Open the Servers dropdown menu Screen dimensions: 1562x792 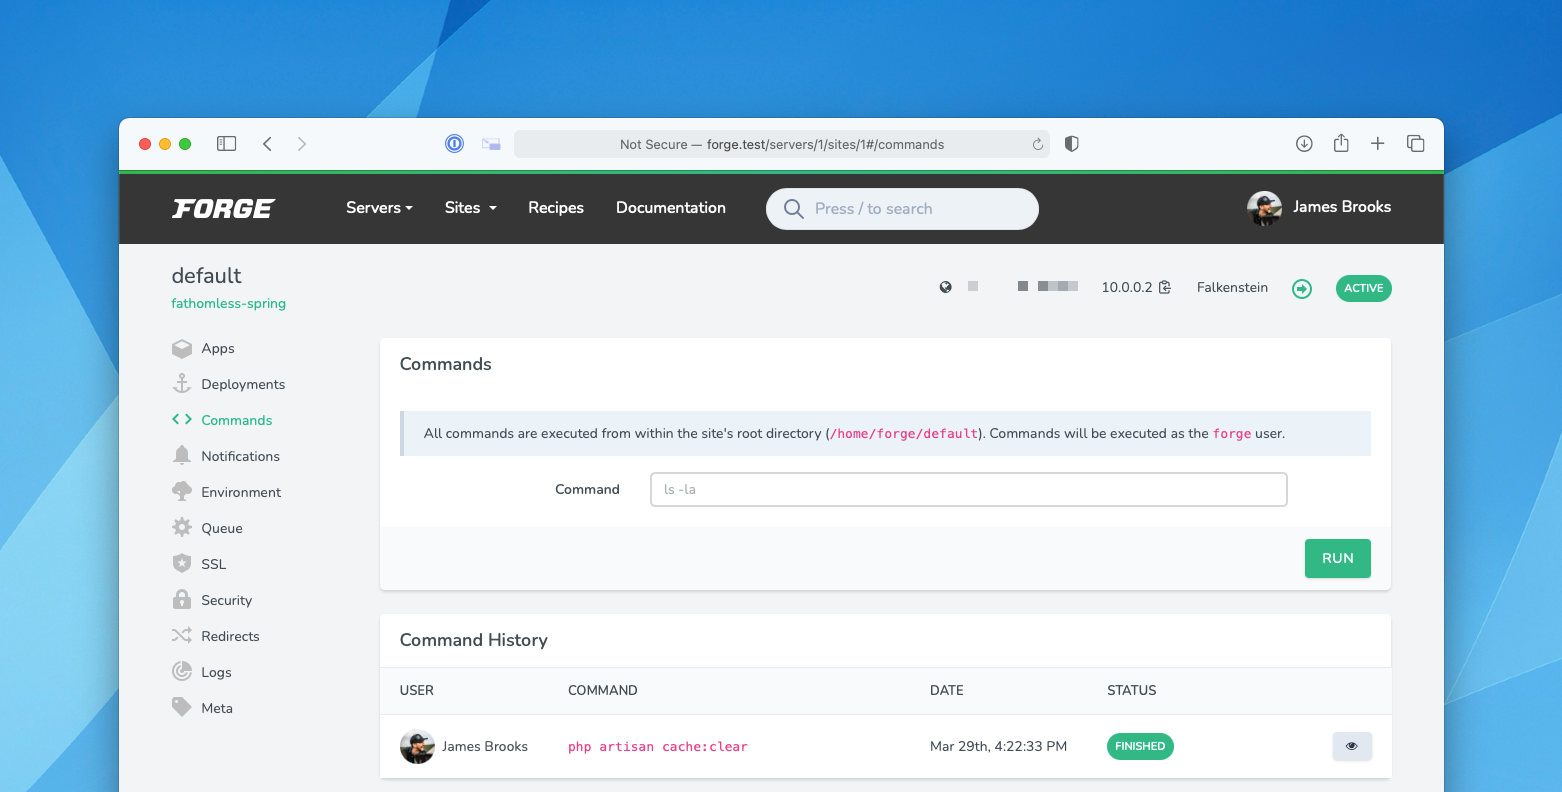[379, 208]
